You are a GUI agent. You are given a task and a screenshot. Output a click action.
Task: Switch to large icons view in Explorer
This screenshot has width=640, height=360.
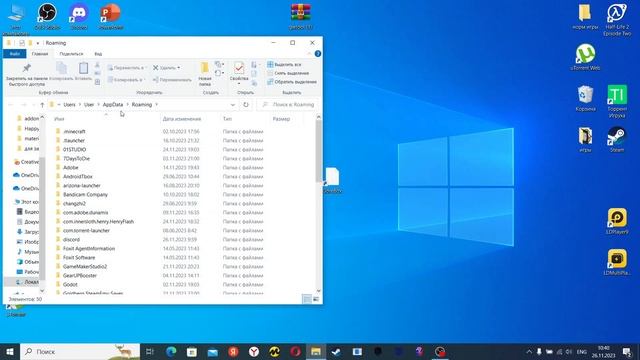click(316, 299)
